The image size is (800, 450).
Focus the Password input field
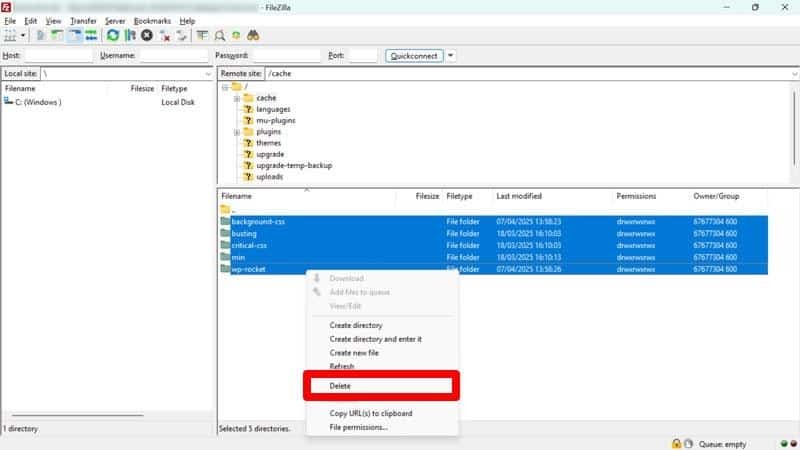(287, 55)
